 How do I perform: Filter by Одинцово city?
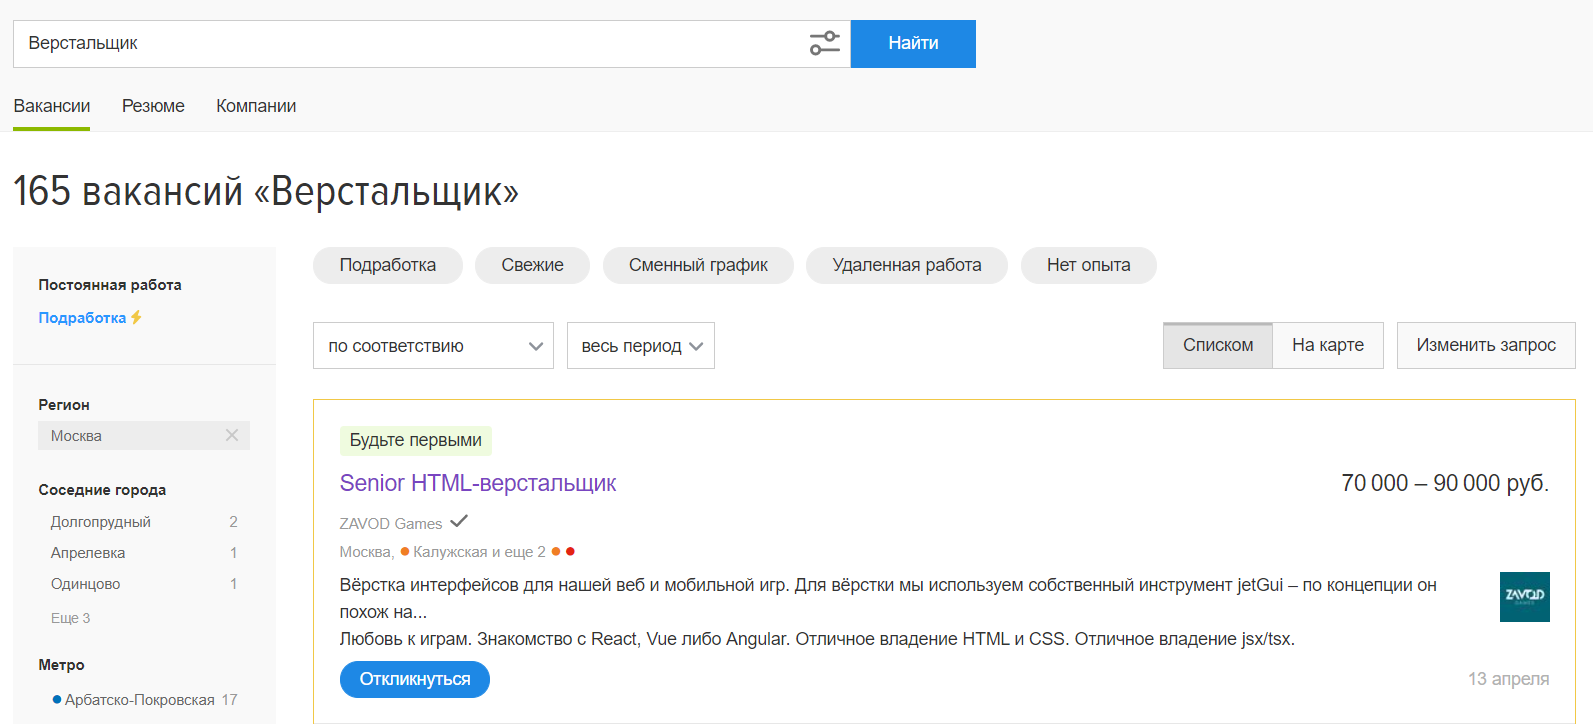(x=86, y=583)
